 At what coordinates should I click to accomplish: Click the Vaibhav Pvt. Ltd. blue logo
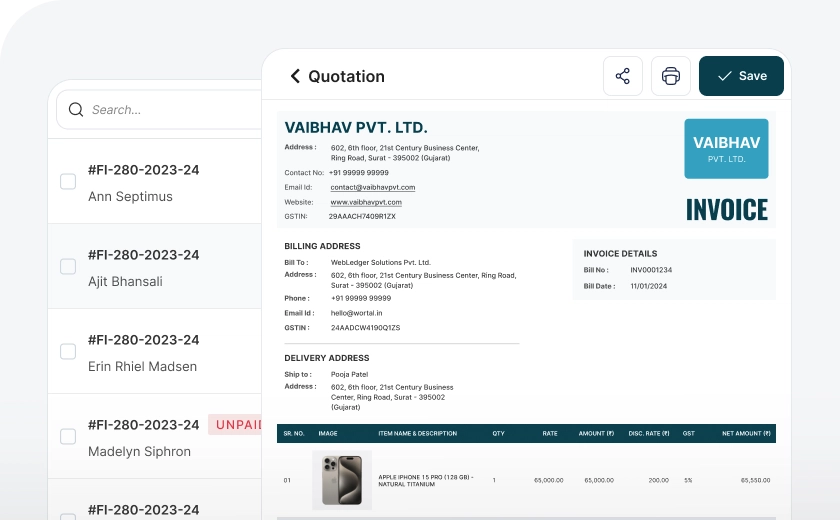pyautogui.click(x=726, y=149)
